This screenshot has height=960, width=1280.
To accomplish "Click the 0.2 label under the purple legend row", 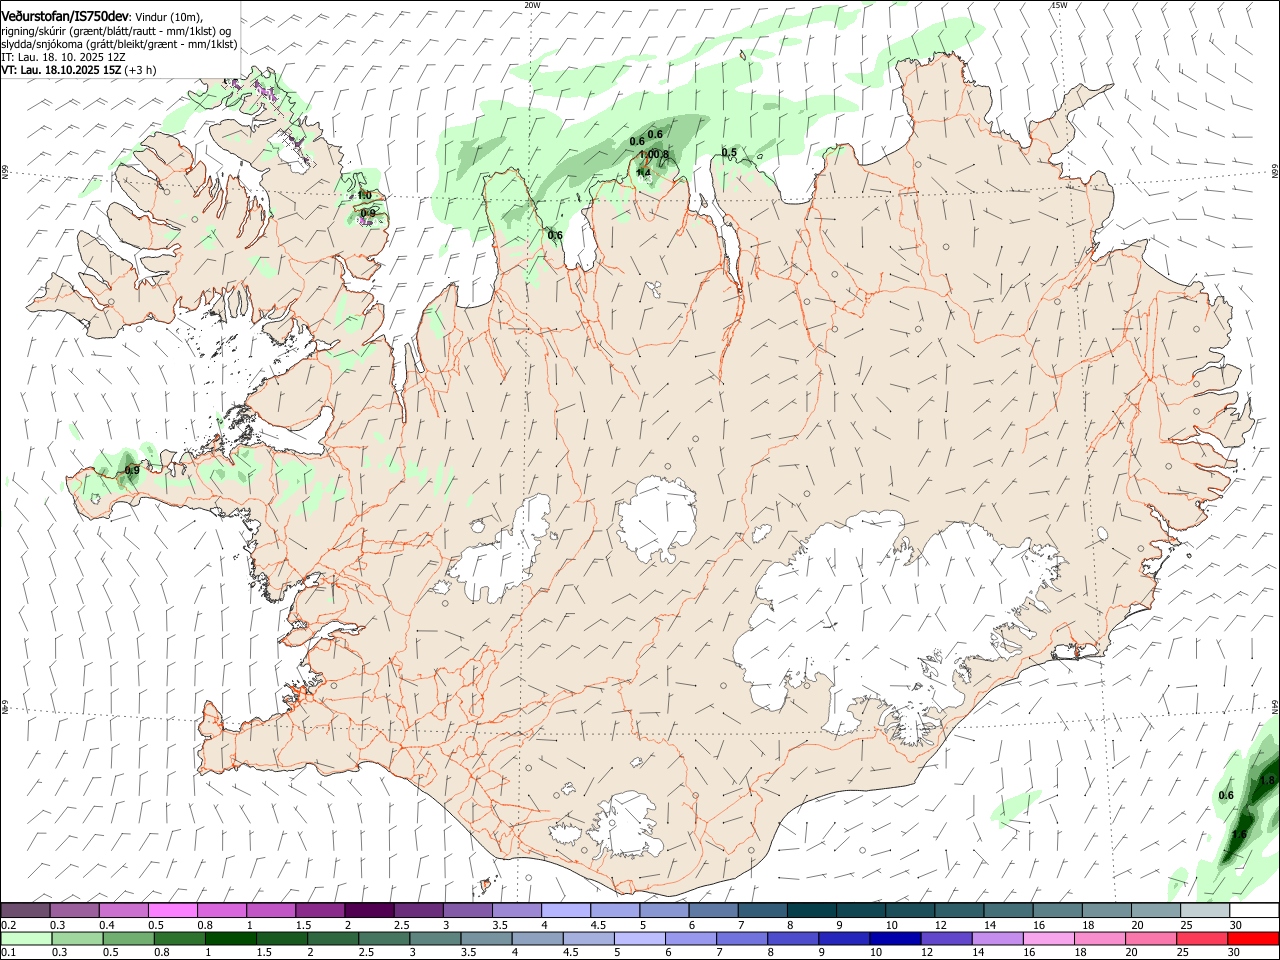I will 7,925.
